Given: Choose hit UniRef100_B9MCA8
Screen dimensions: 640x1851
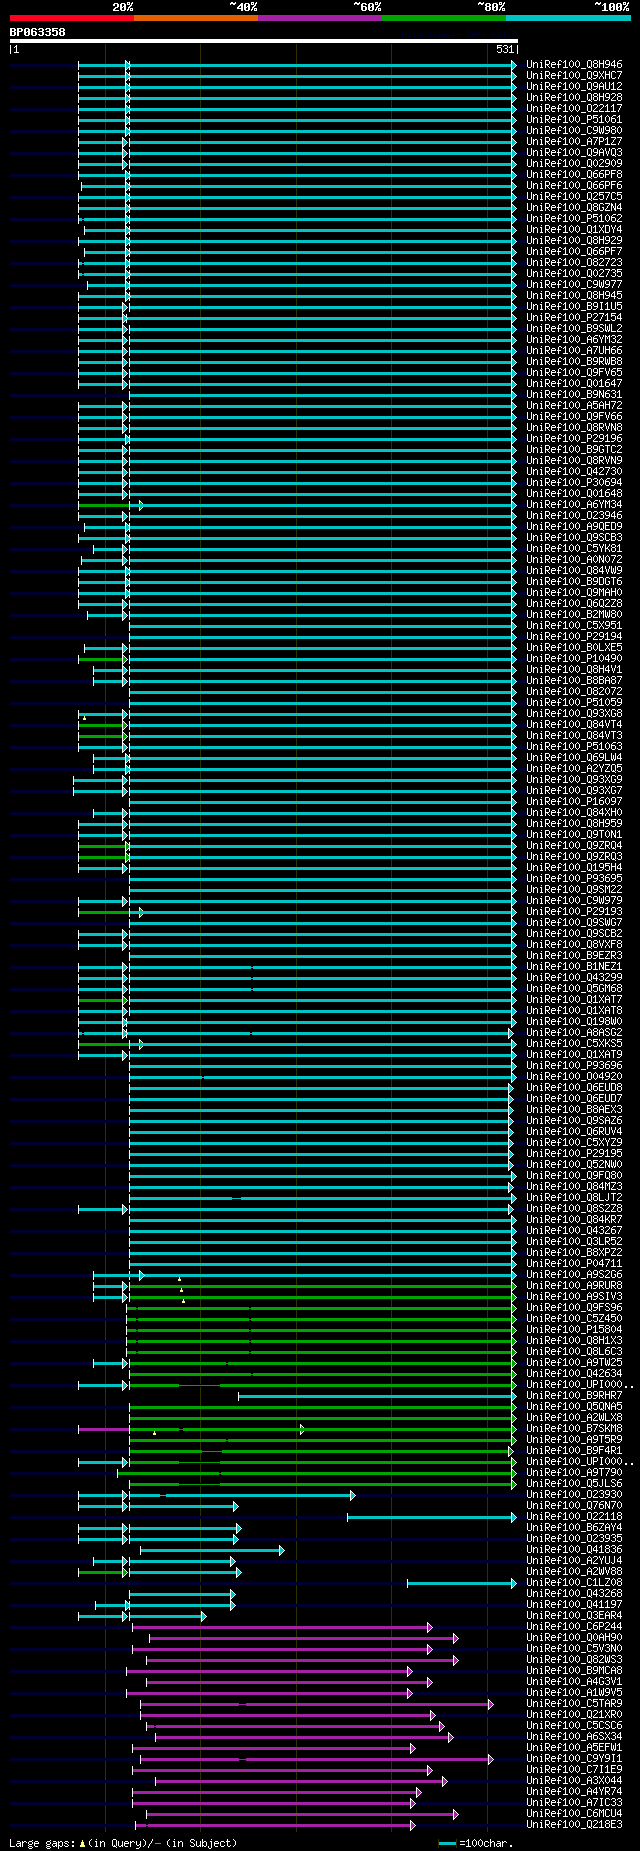Looking at the screenshot, I should (x=574, y=1671).
